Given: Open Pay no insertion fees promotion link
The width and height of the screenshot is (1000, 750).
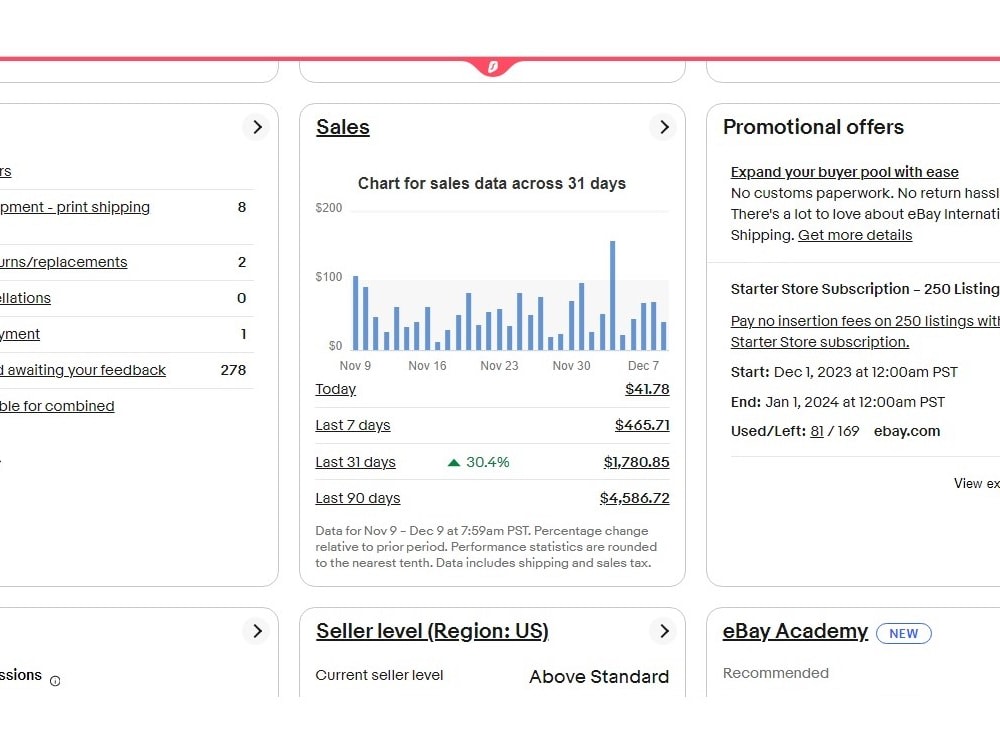Looking at the screenshot, I should coord(865,331).
